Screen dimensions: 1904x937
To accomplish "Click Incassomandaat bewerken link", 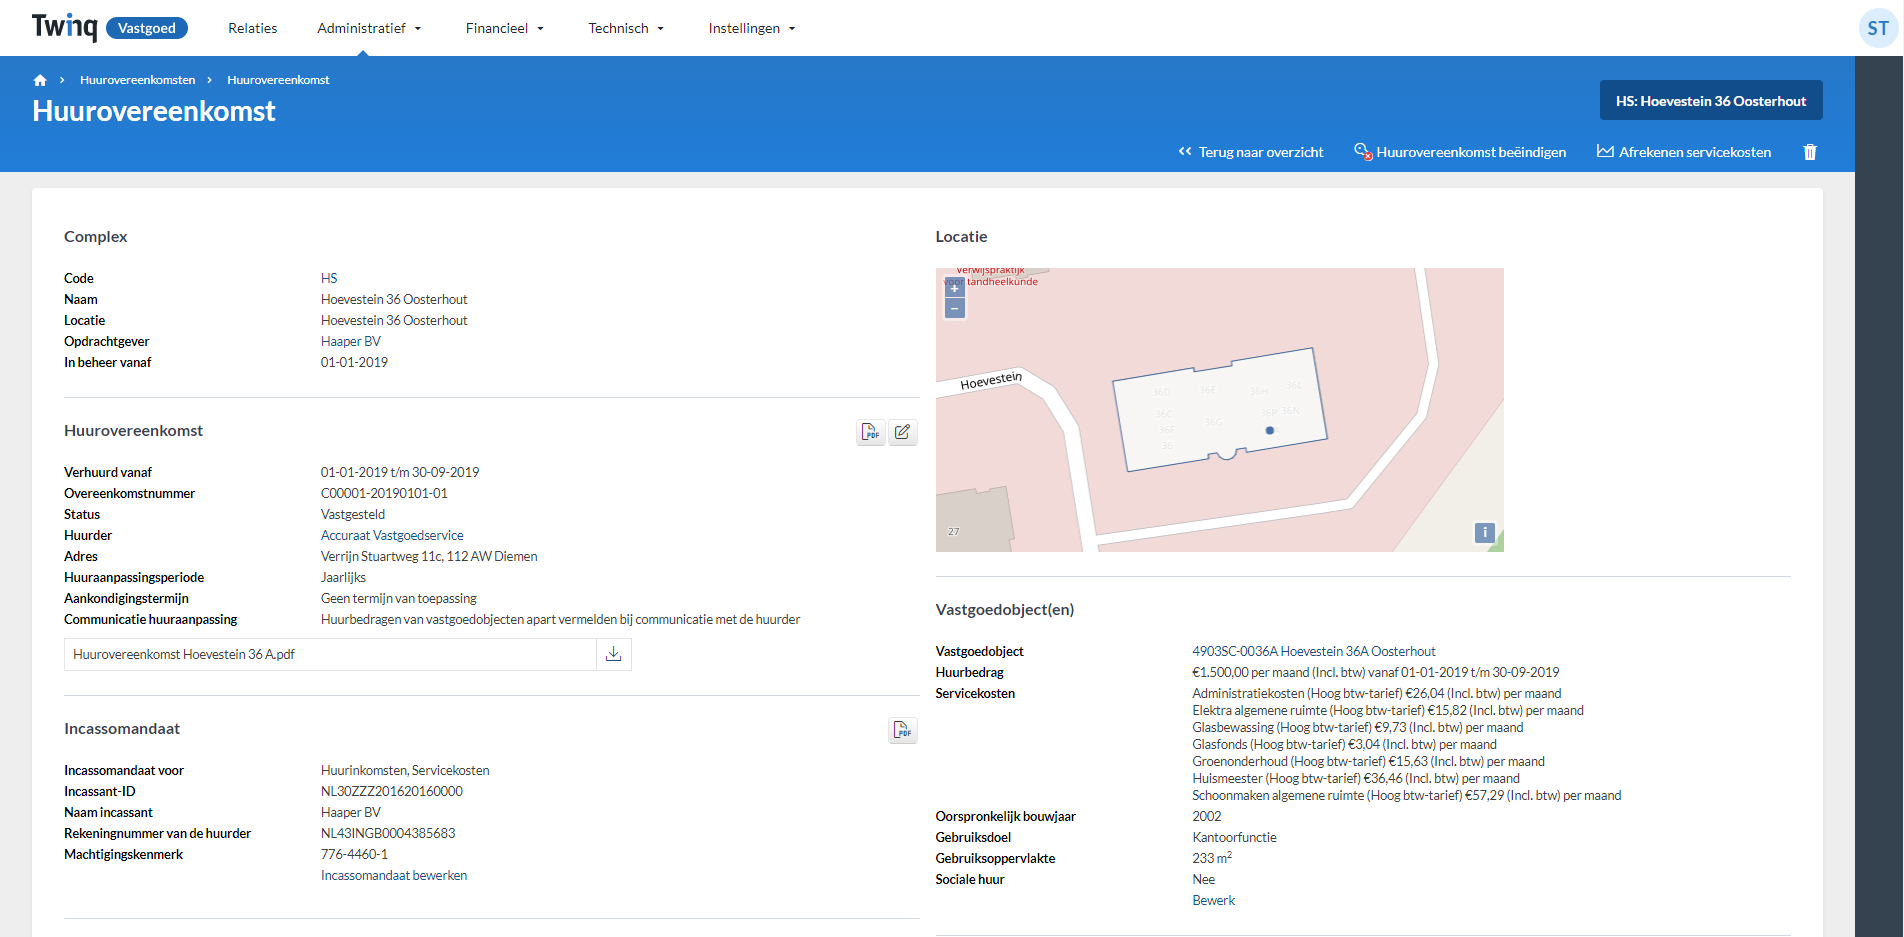I will [393, 875].
